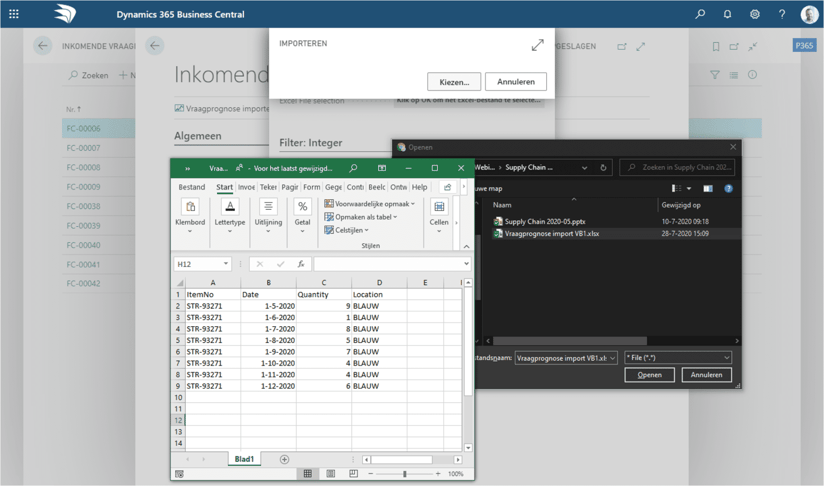This screenshot has width=824, height=486.
Task: Click the P365 badge
Action: coord(804,46)
